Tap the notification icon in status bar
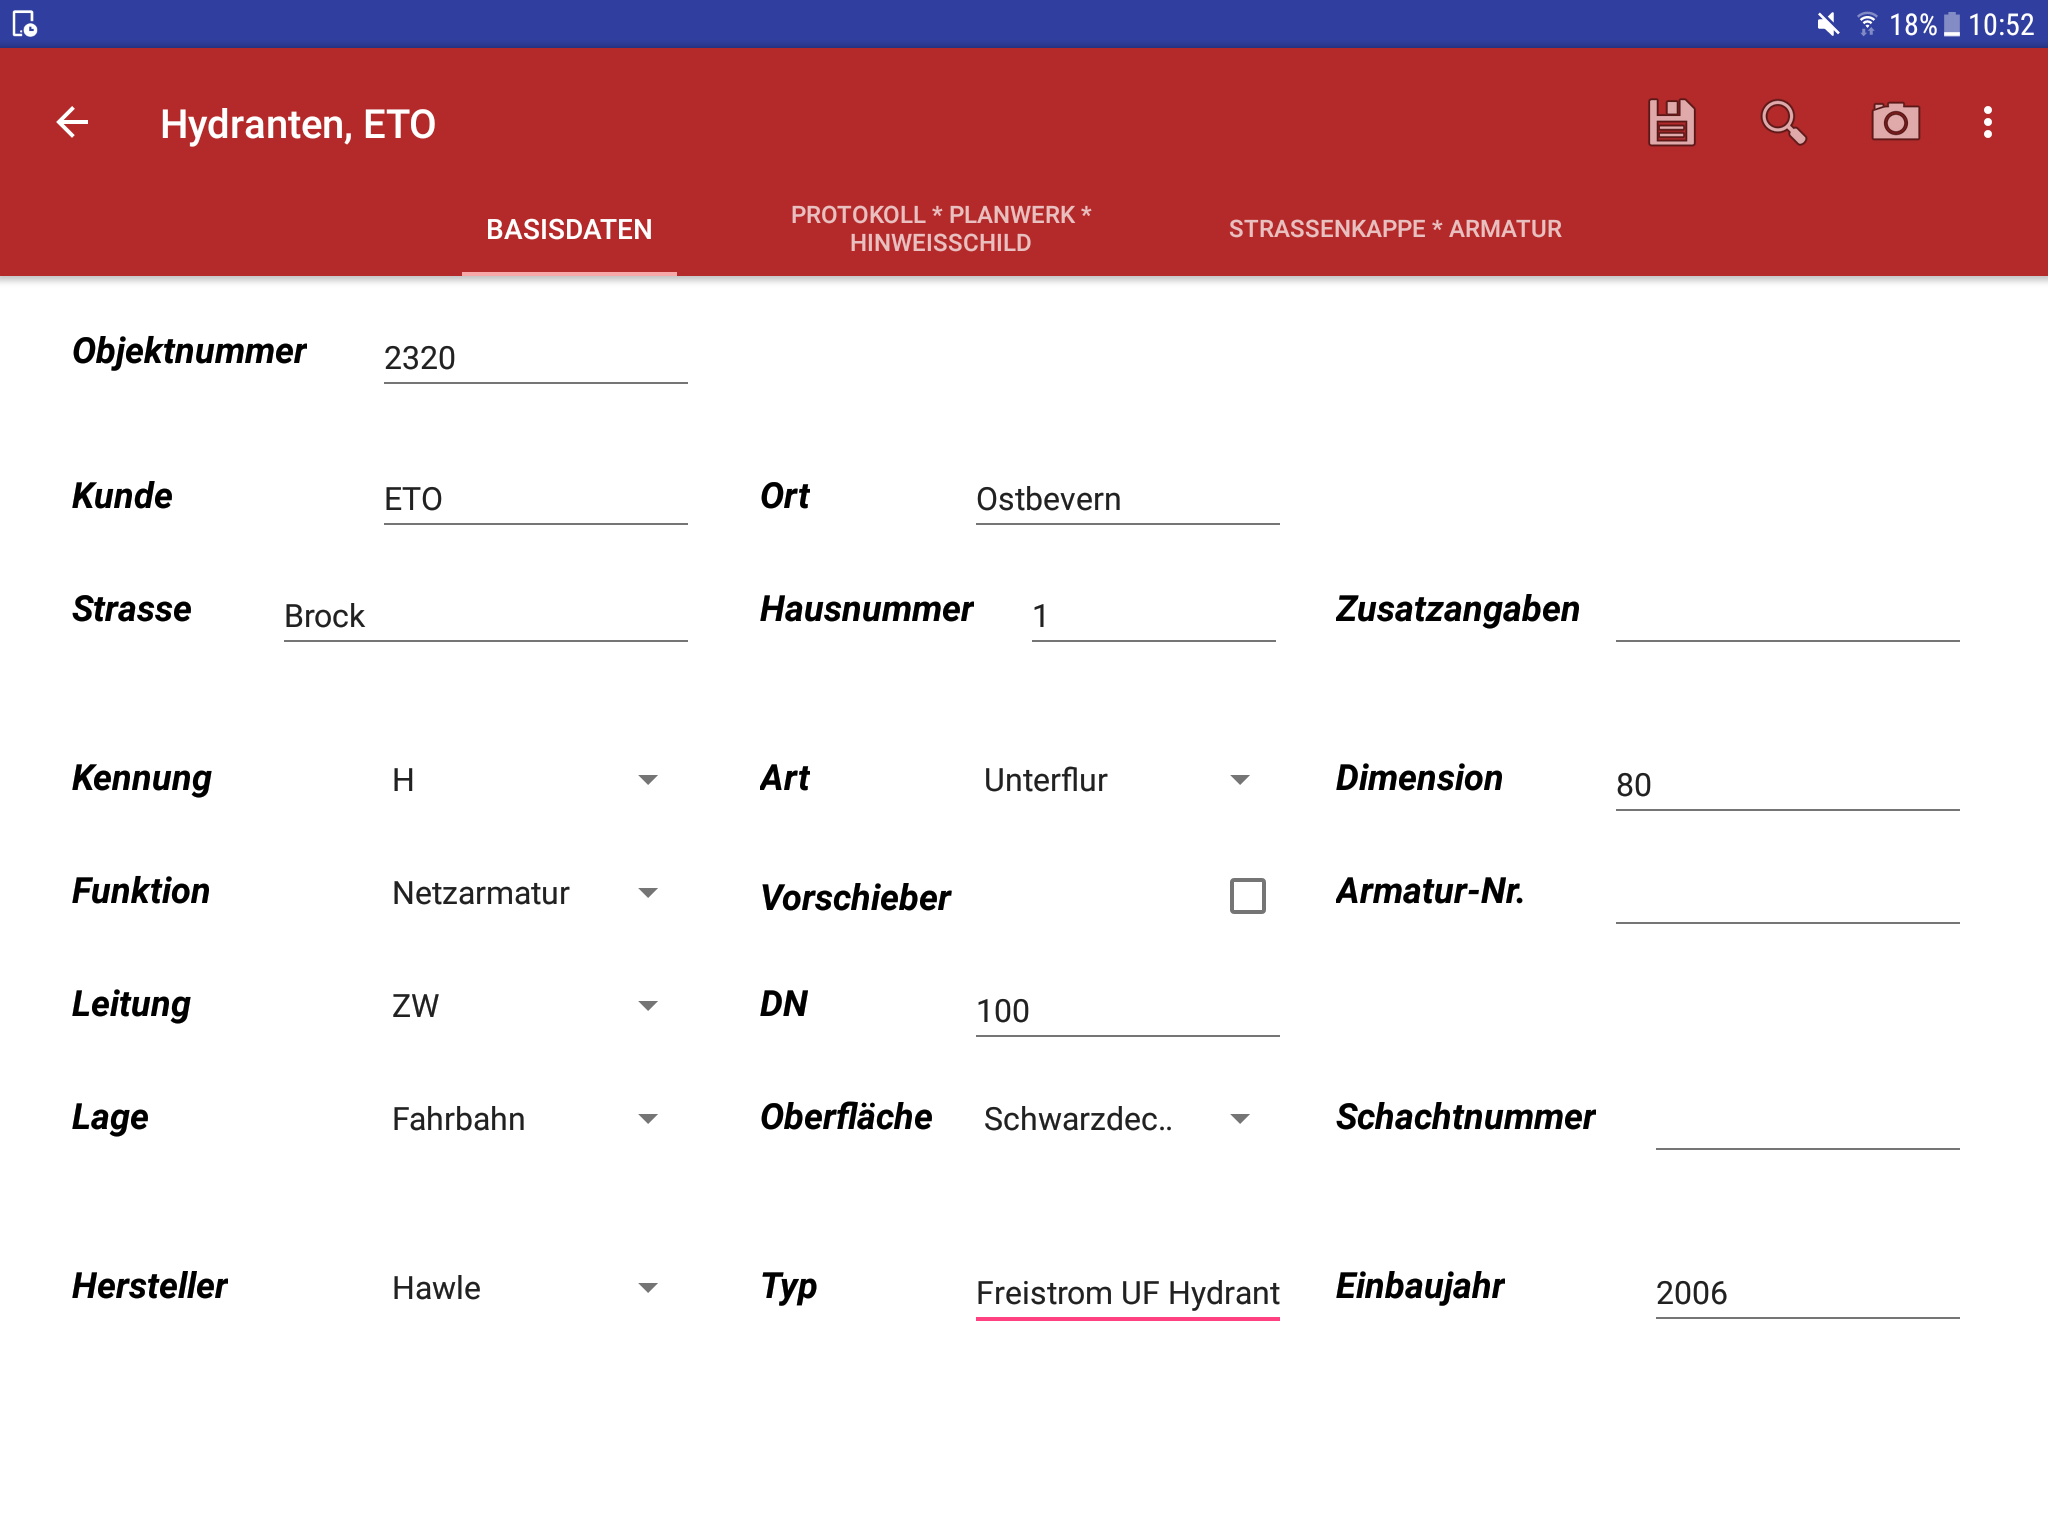Image resolution: width=2048 pixels, height=1536 pixels. click(25, 24)
